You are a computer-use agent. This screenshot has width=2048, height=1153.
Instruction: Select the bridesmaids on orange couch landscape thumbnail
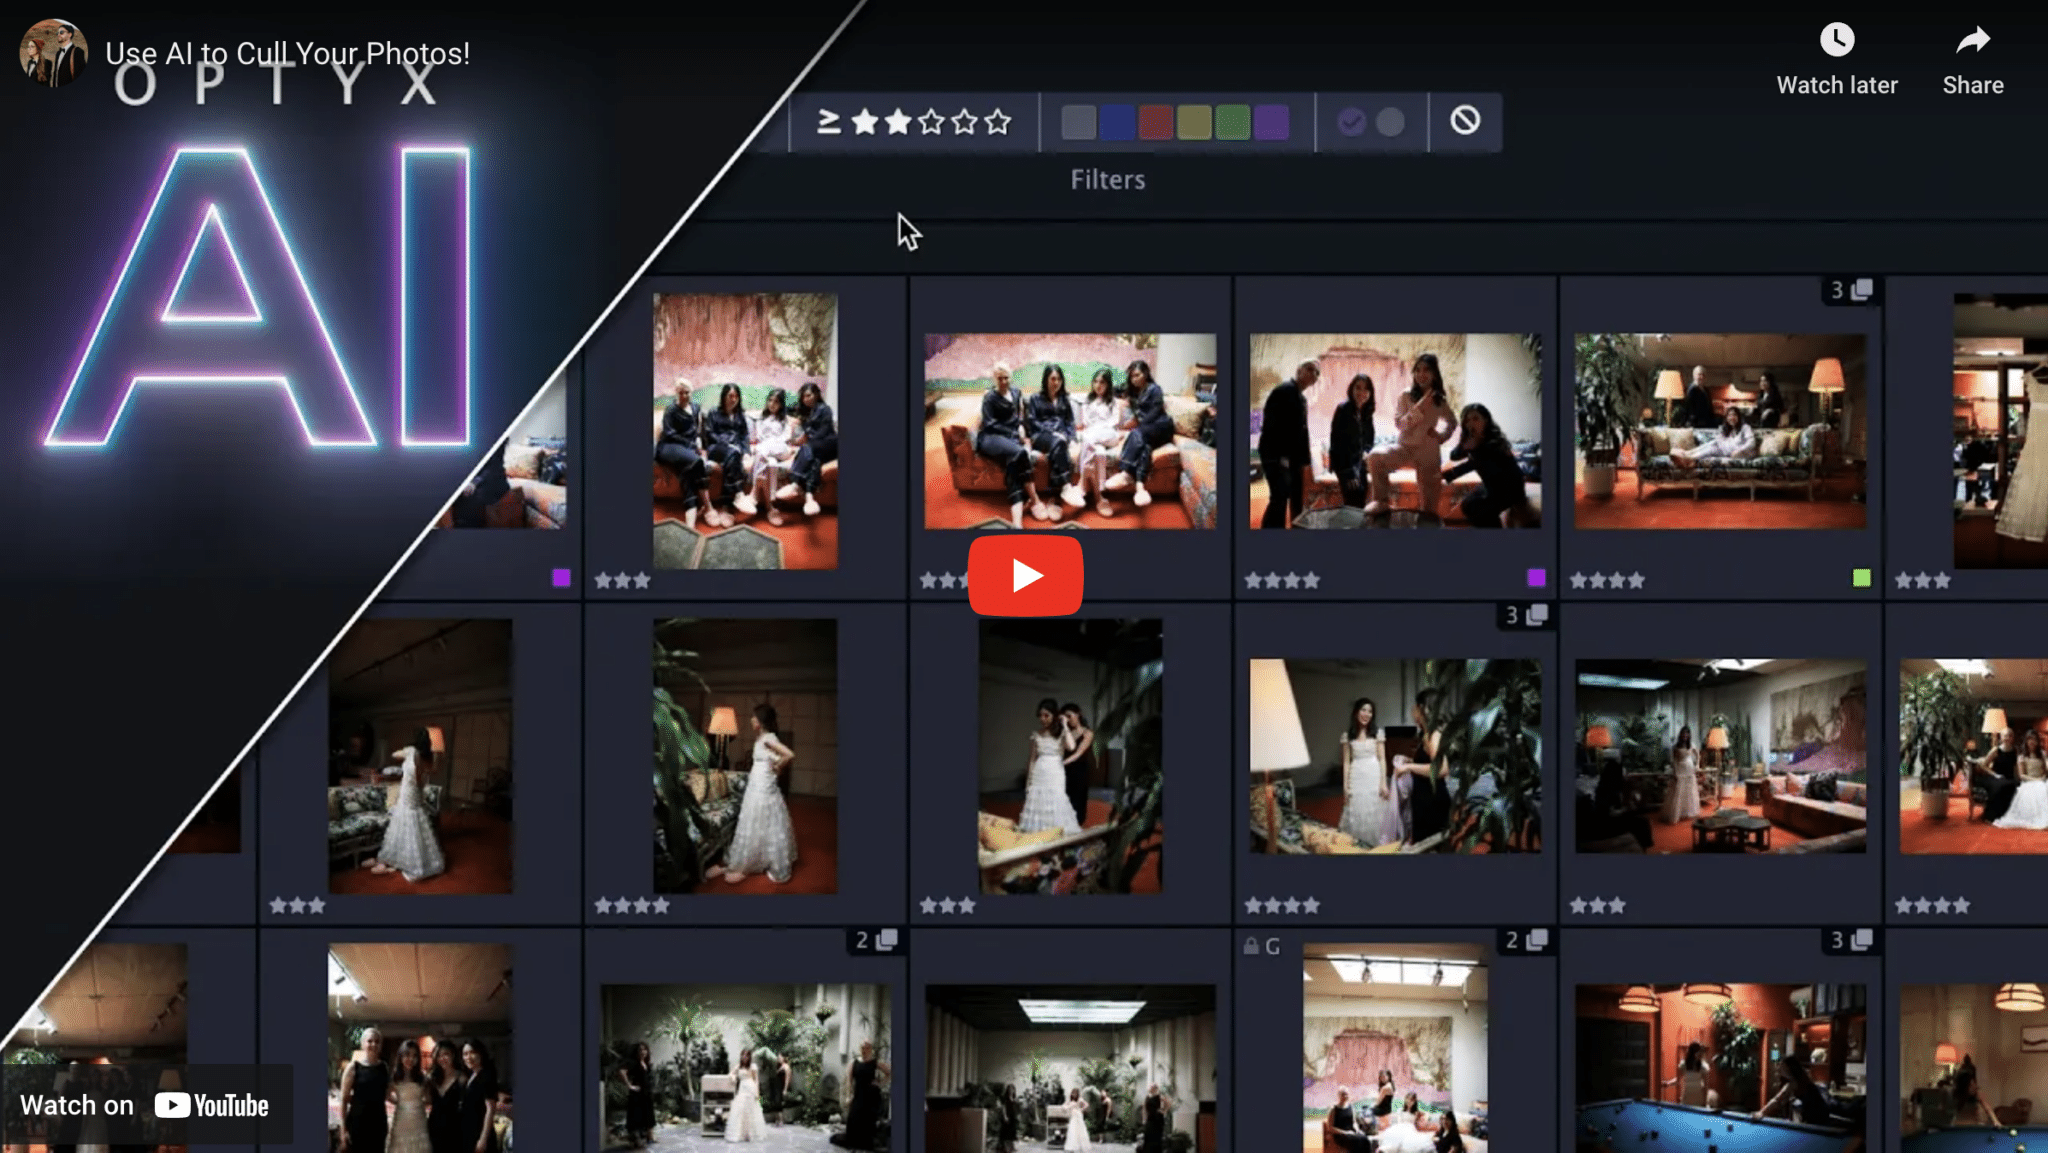(x=1070, y=431)
